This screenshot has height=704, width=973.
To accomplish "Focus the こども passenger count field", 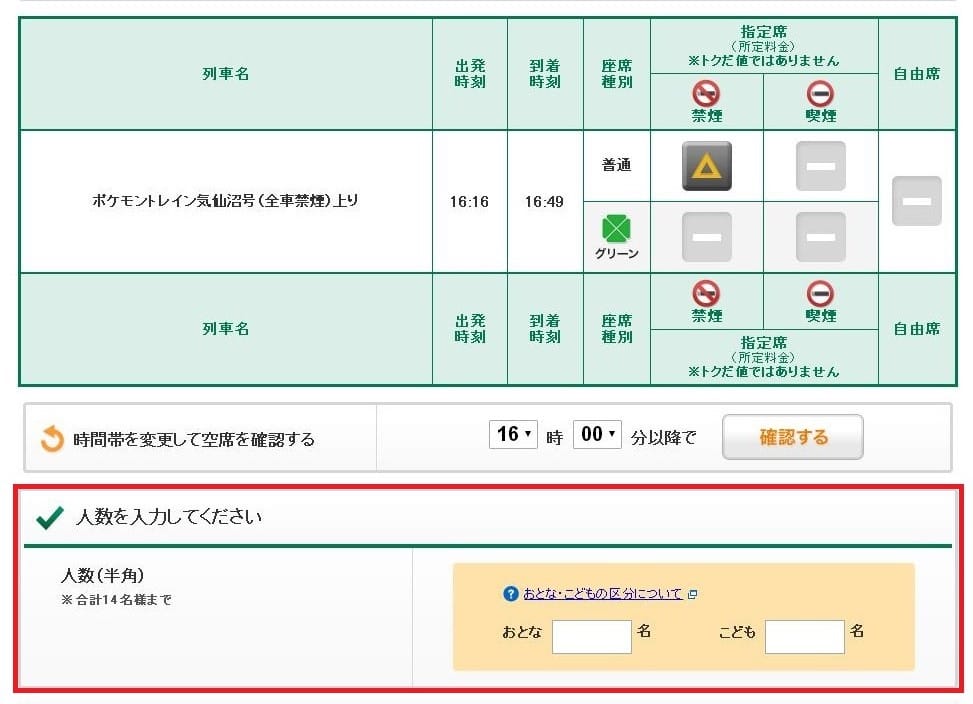I will click(804, 637).
